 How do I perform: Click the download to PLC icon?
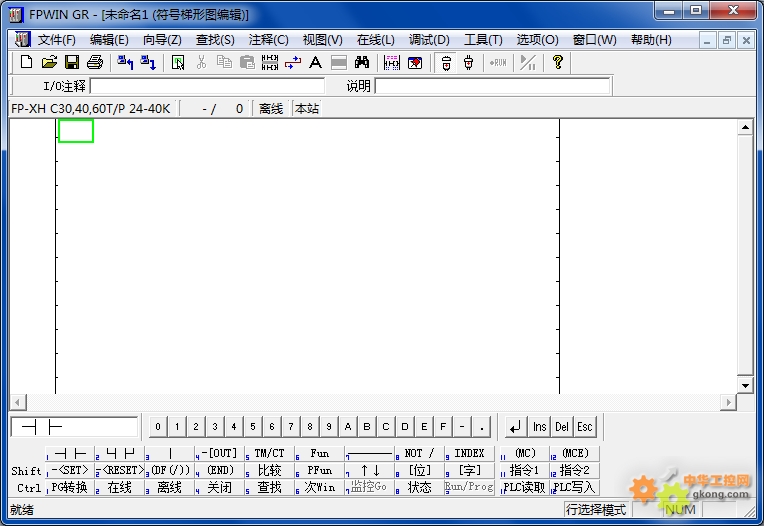(148, 62)
